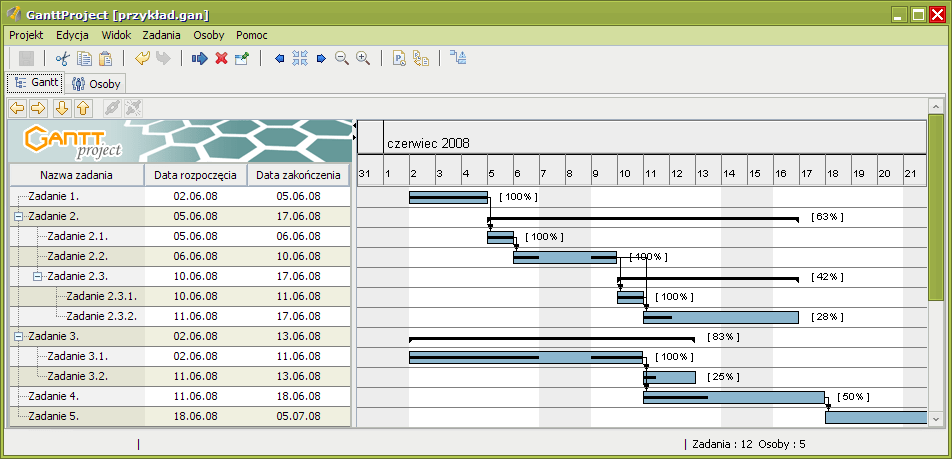Collapse the Zadanie 2. tree node
The width and height of the screenshot is (952, 459).
18,216
